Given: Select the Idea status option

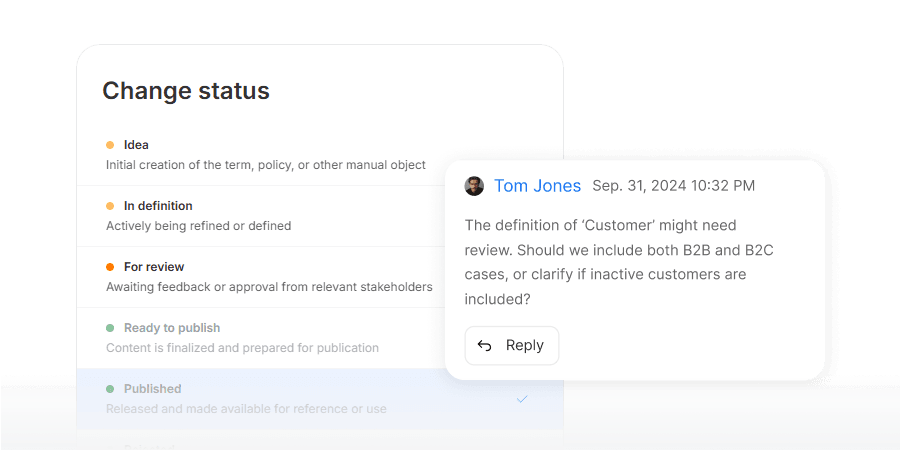Looking at the screenshot, I should pos(136,145).
